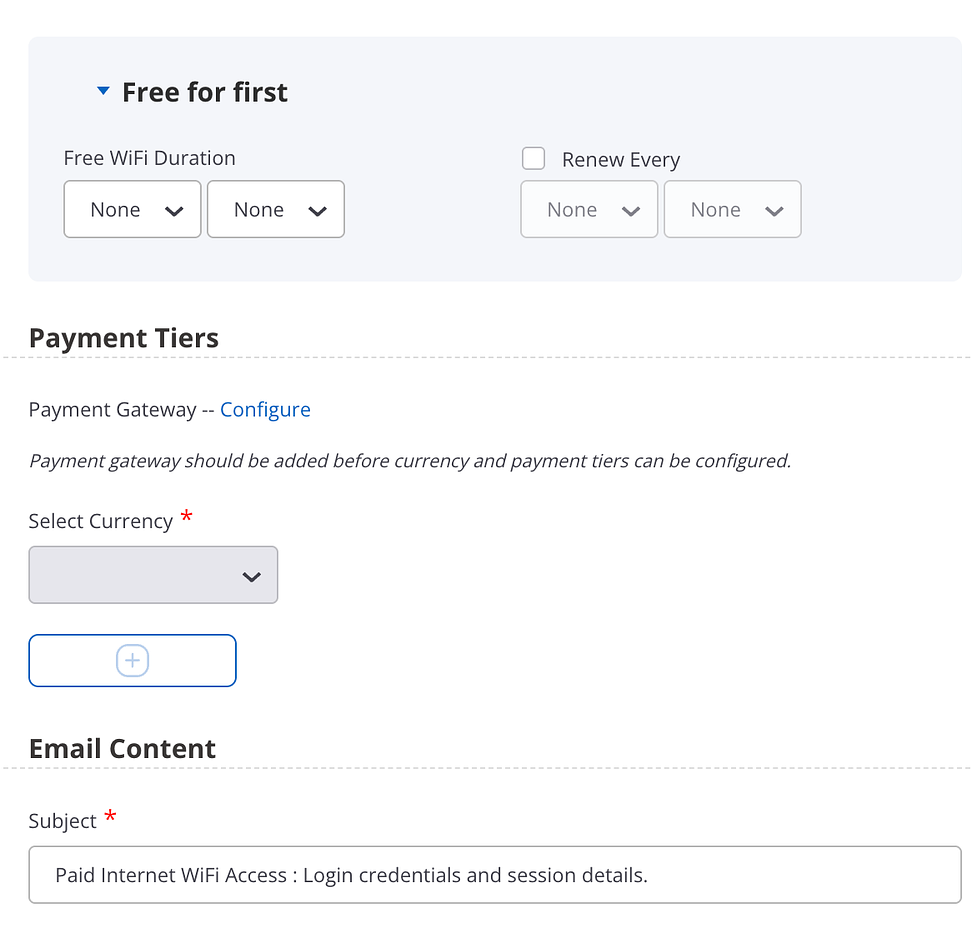Viewport: 972px width, 933px height.
Task: Click the red asterisk beside Select Currency
Action: [x=186, y=518]
